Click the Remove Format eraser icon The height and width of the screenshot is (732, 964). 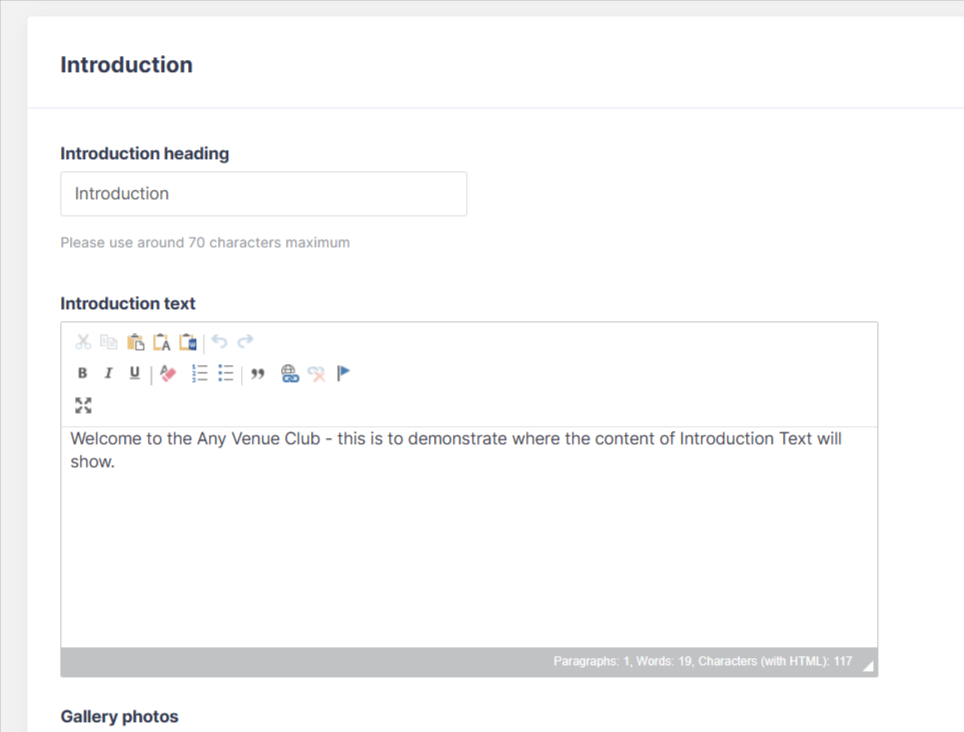point(168,374)
